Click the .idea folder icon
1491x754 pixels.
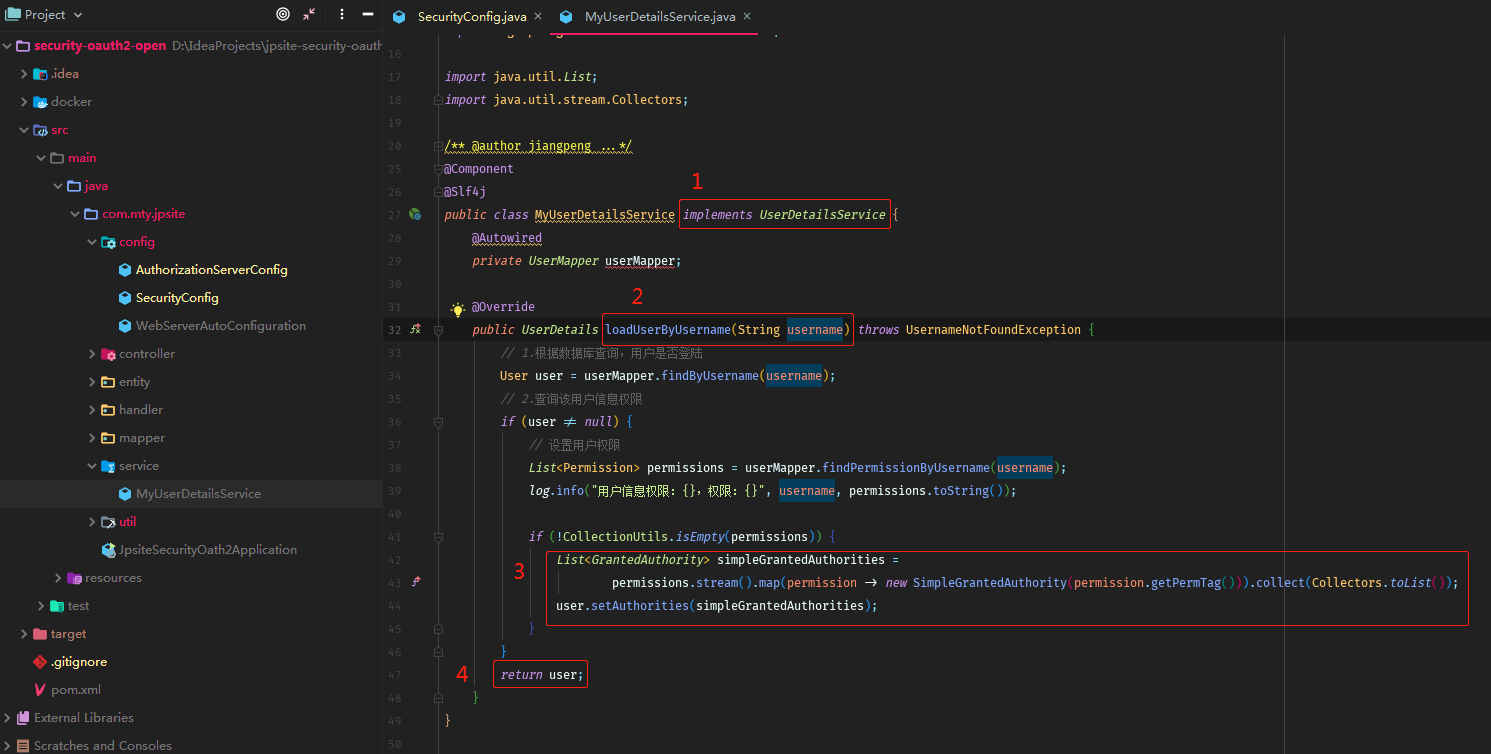click(x=41, y=74)
